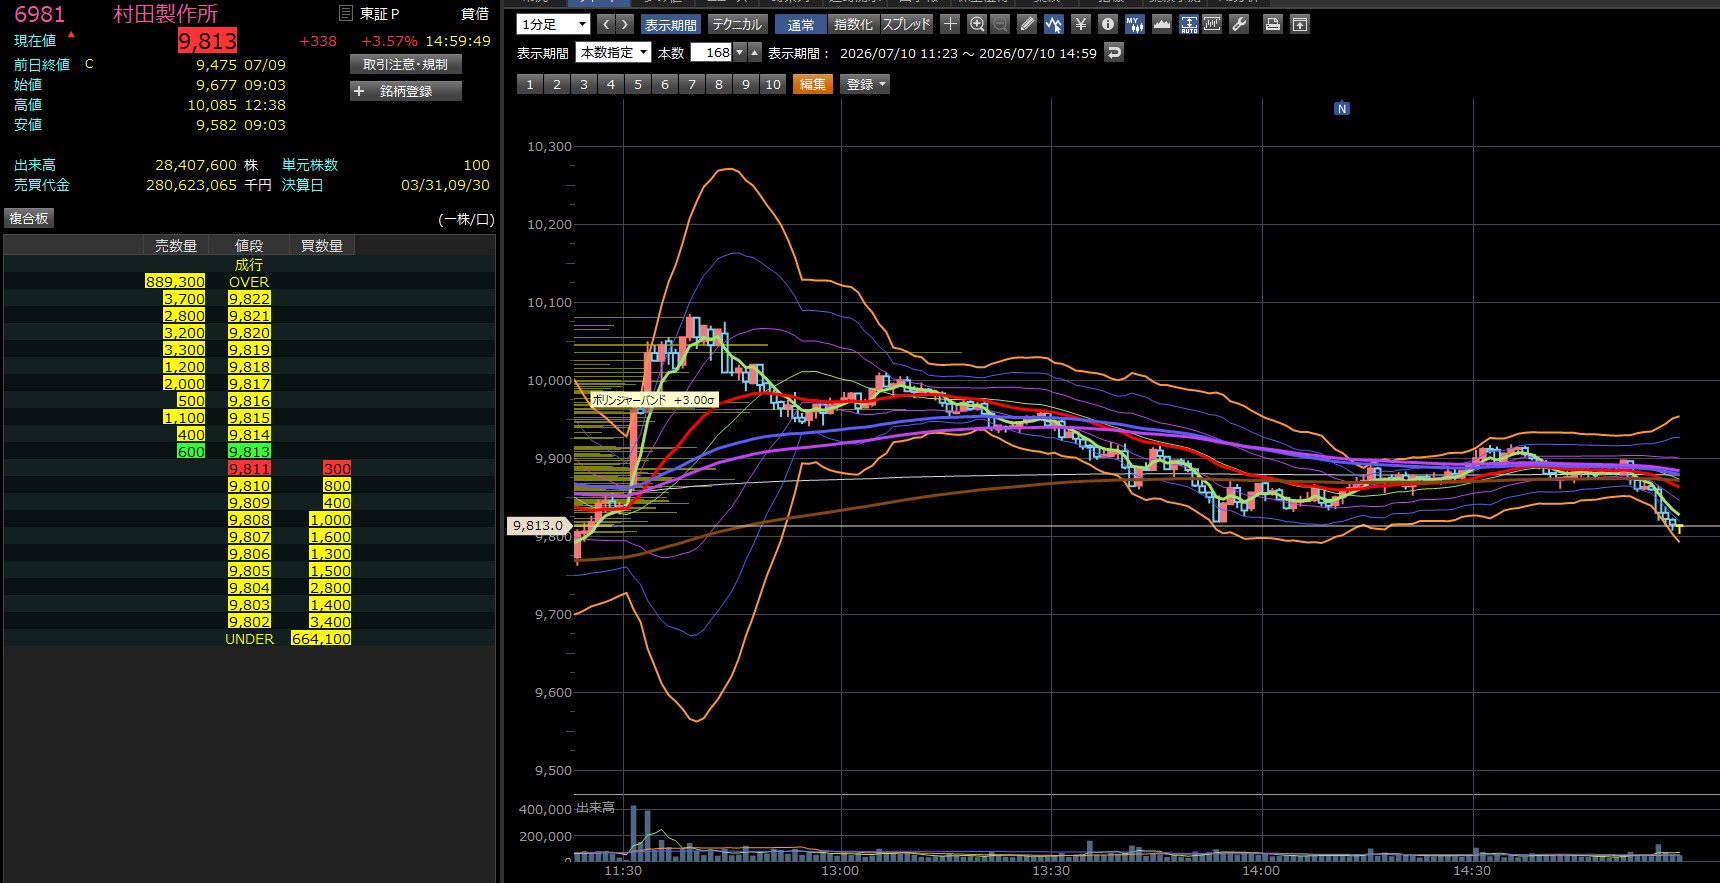This screenshot has height=883, width=1720.
Task: Select chart preset 5
Action: 638,85
